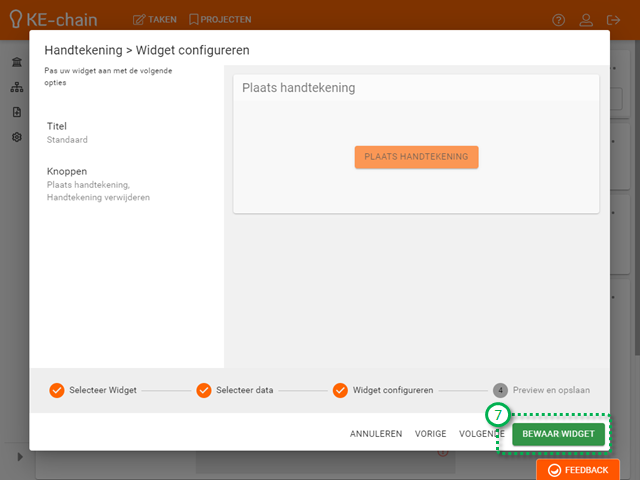Open the settings gear sidebar icon

pos(16,137)
